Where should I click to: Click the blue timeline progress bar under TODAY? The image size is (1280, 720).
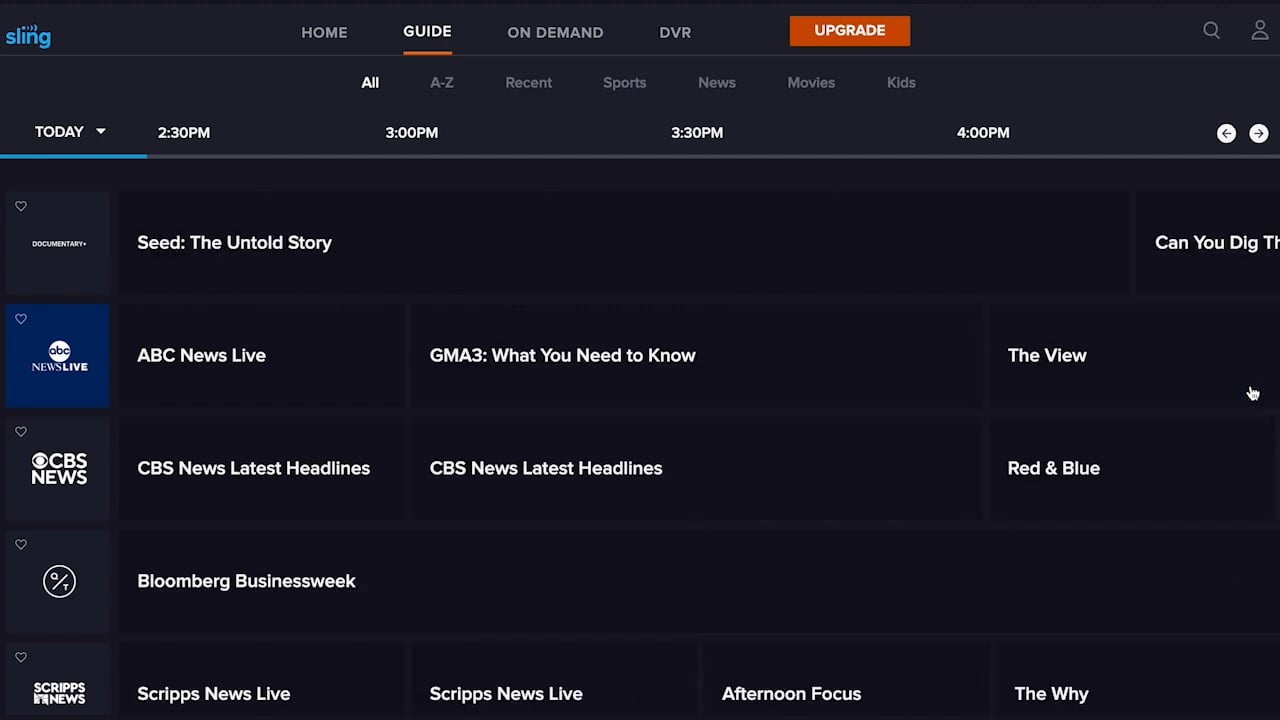point(74,156)
